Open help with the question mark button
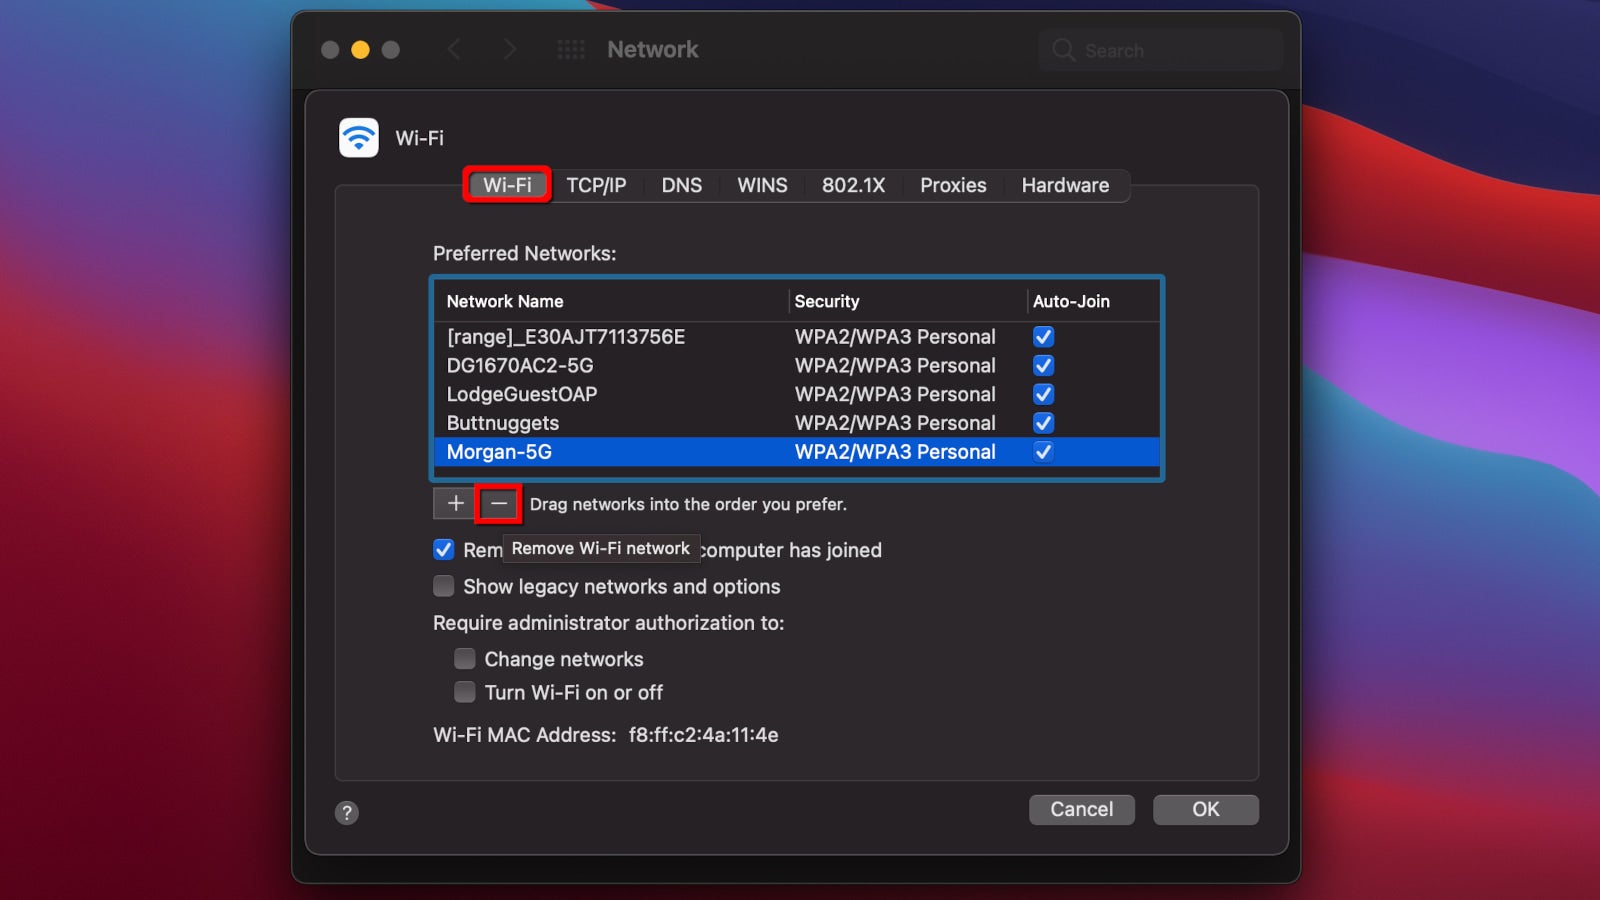The width and height of the screenshot is (1600, 900). click(x=347, y=812)
